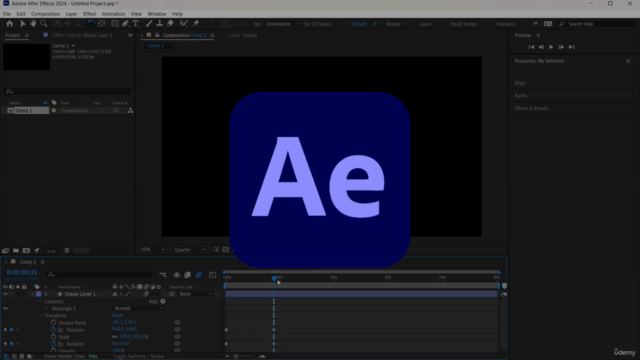The image size is (640, 360).
Task: Open the Composition menu
Action: coord(45,14)
